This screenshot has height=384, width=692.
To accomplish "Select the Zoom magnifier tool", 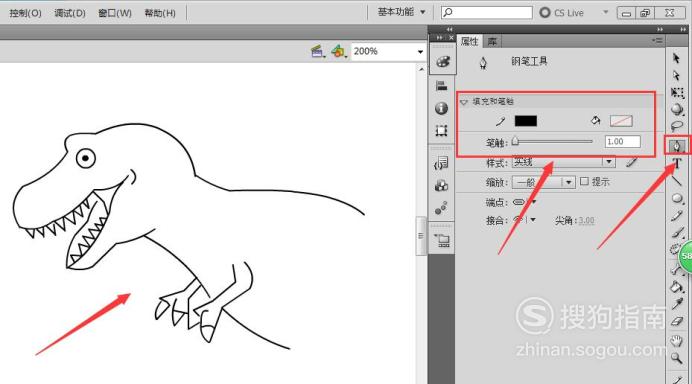I will pyautogui.click(x=676, y=358).
